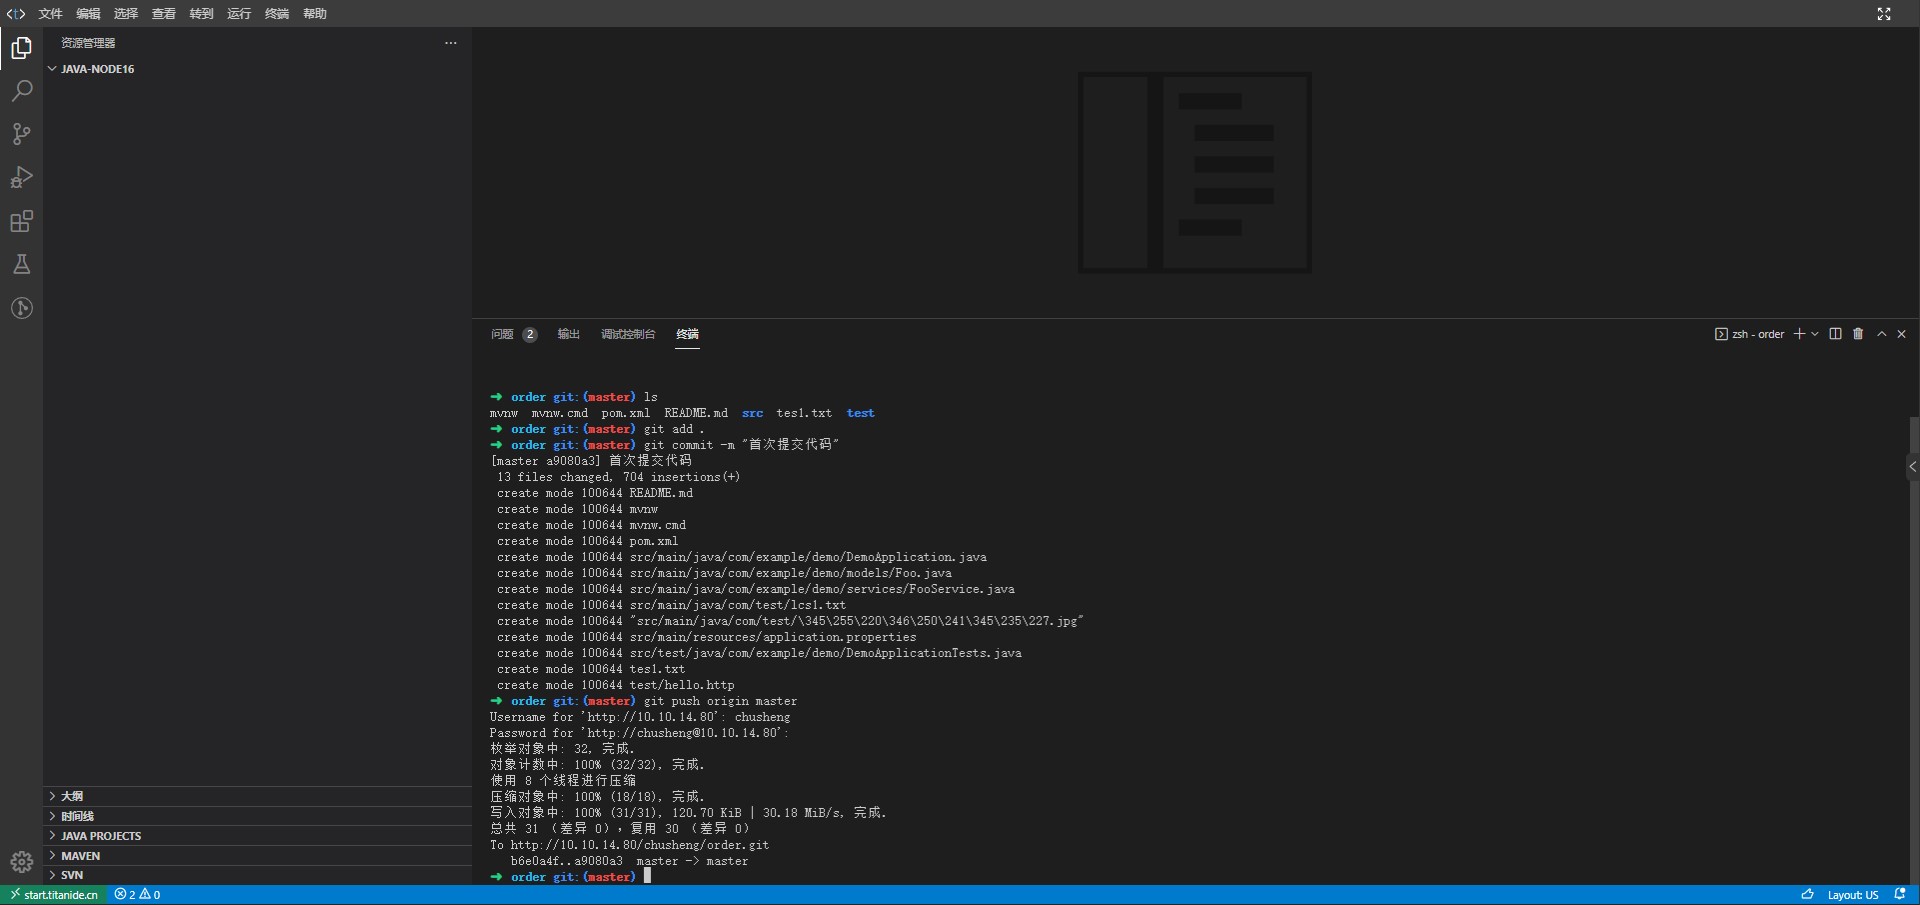The height and width of the screenshot is (905, 1920).
Task: Click the side collapse arrow at right edge
Action: (1912, 466)
